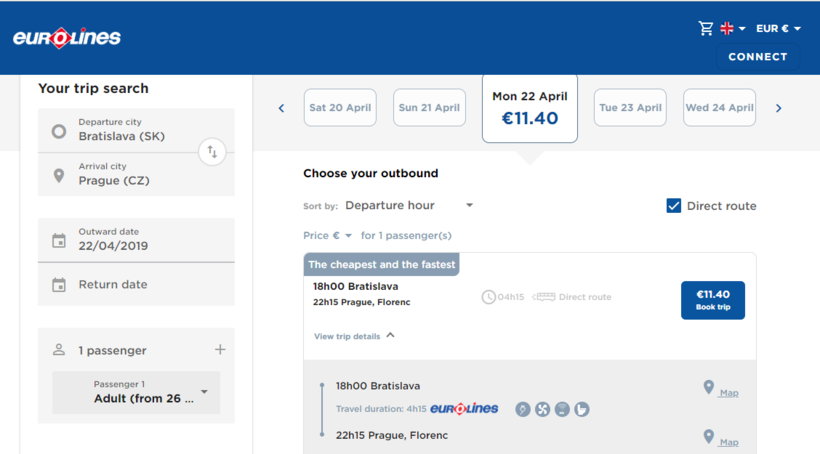This screenshot has width=820, height=454.
Task: Click 'The cheapest and the fastest' label
Action: click(x=382, y=265)
